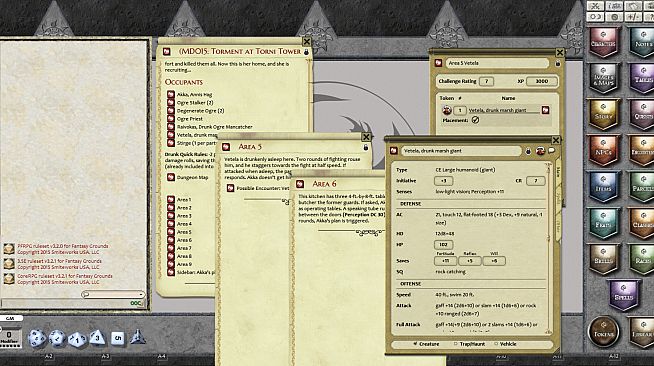Pick up the d6 die
654x366 pixels.
(118, 338)
